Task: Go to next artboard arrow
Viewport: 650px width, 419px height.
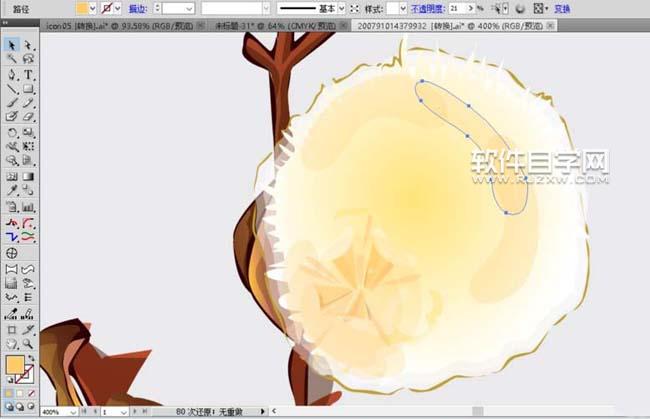Action: pos(135,412)
